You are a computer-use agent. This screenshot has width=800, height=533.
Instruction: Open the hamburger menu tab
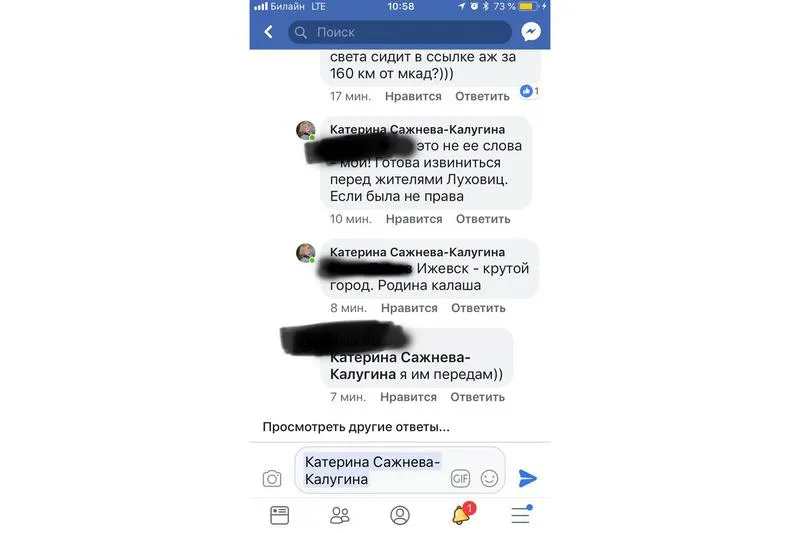[521, 515]
